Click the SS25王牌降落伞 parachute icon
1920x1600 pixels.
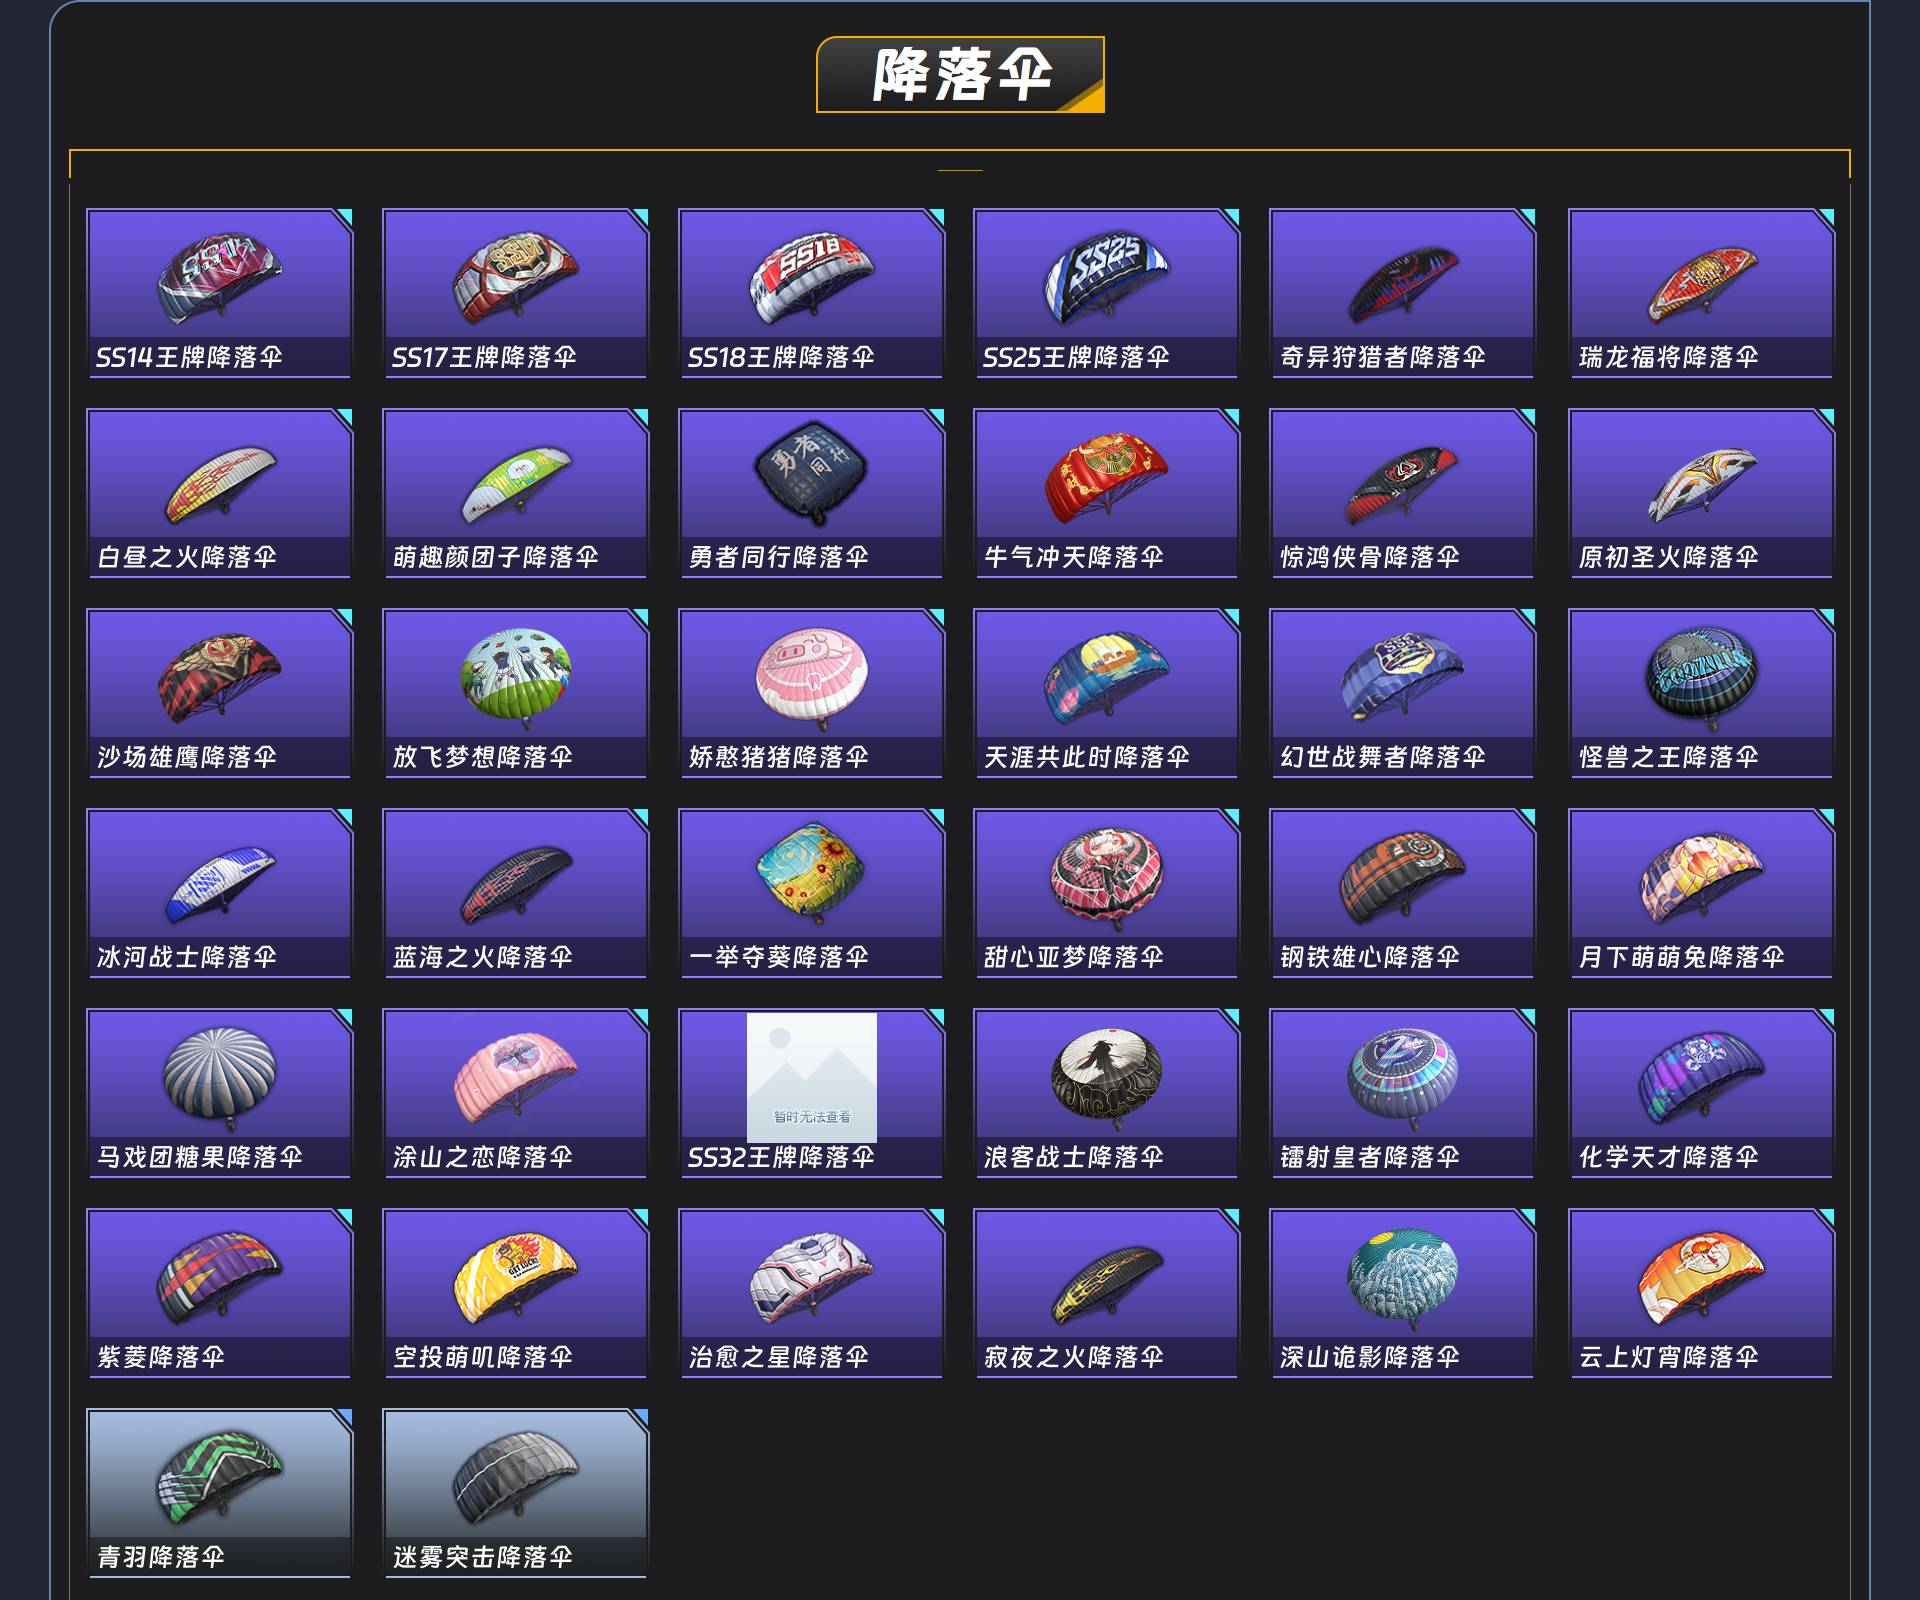pos(1106,278)
